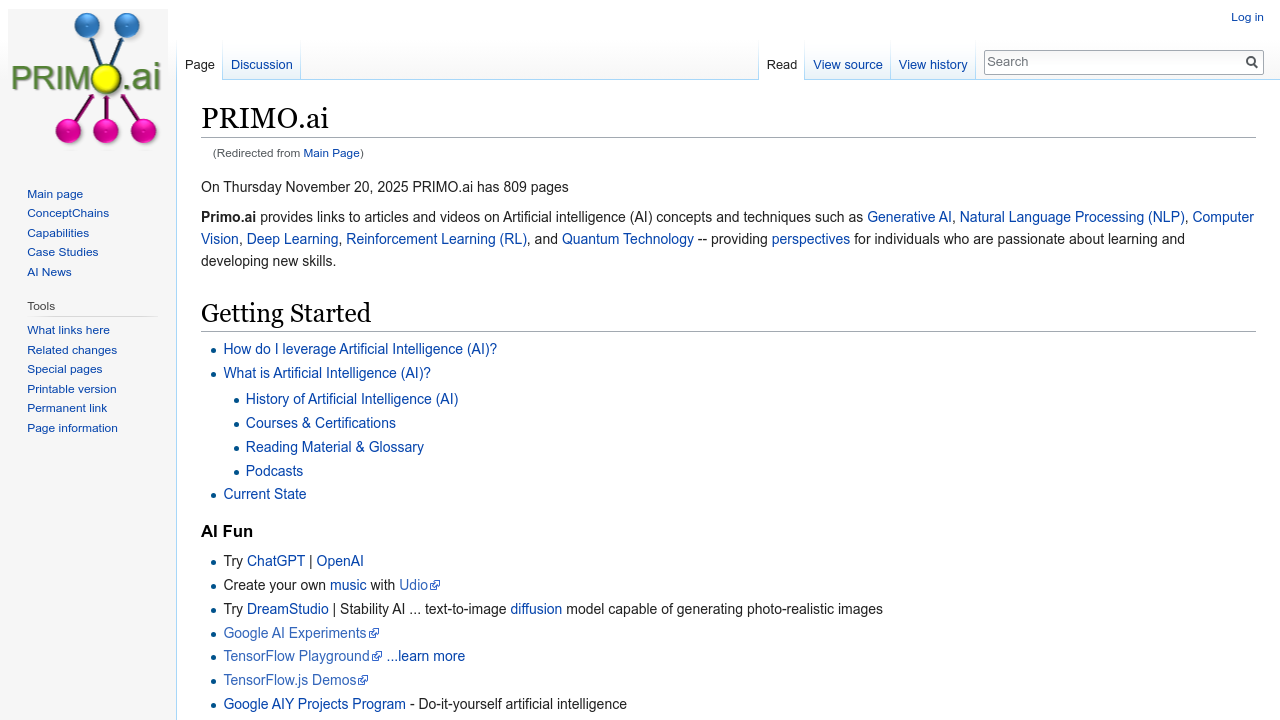The height and width of the screenshot is (720, 1280).
Task: Click inside the Search input field
Action: pyautogui.click(x=1113, y=62)
